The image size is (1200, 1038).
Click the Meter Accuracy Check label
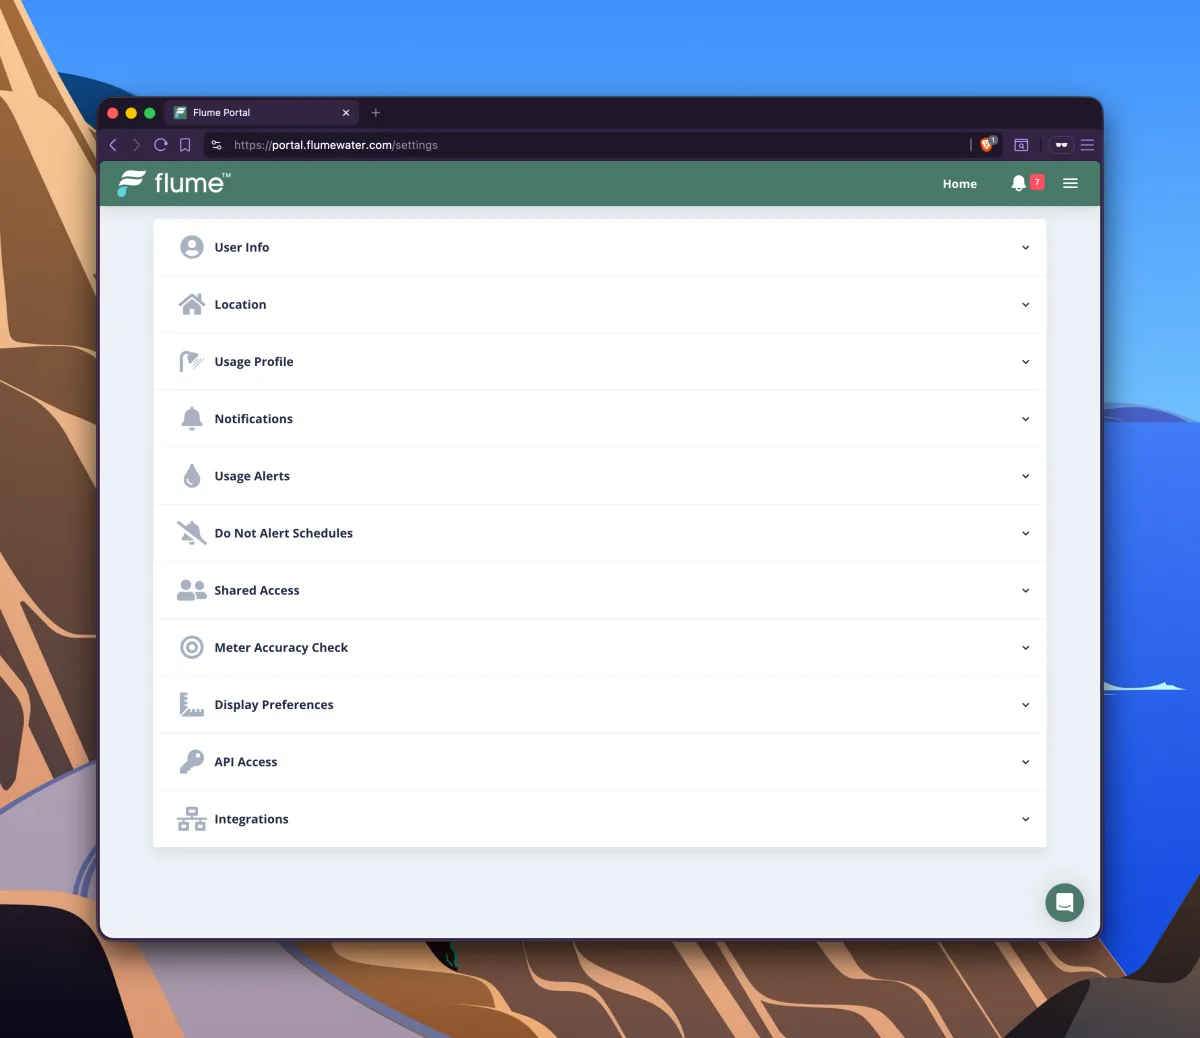pyautogui.click(x=281, y=647)
